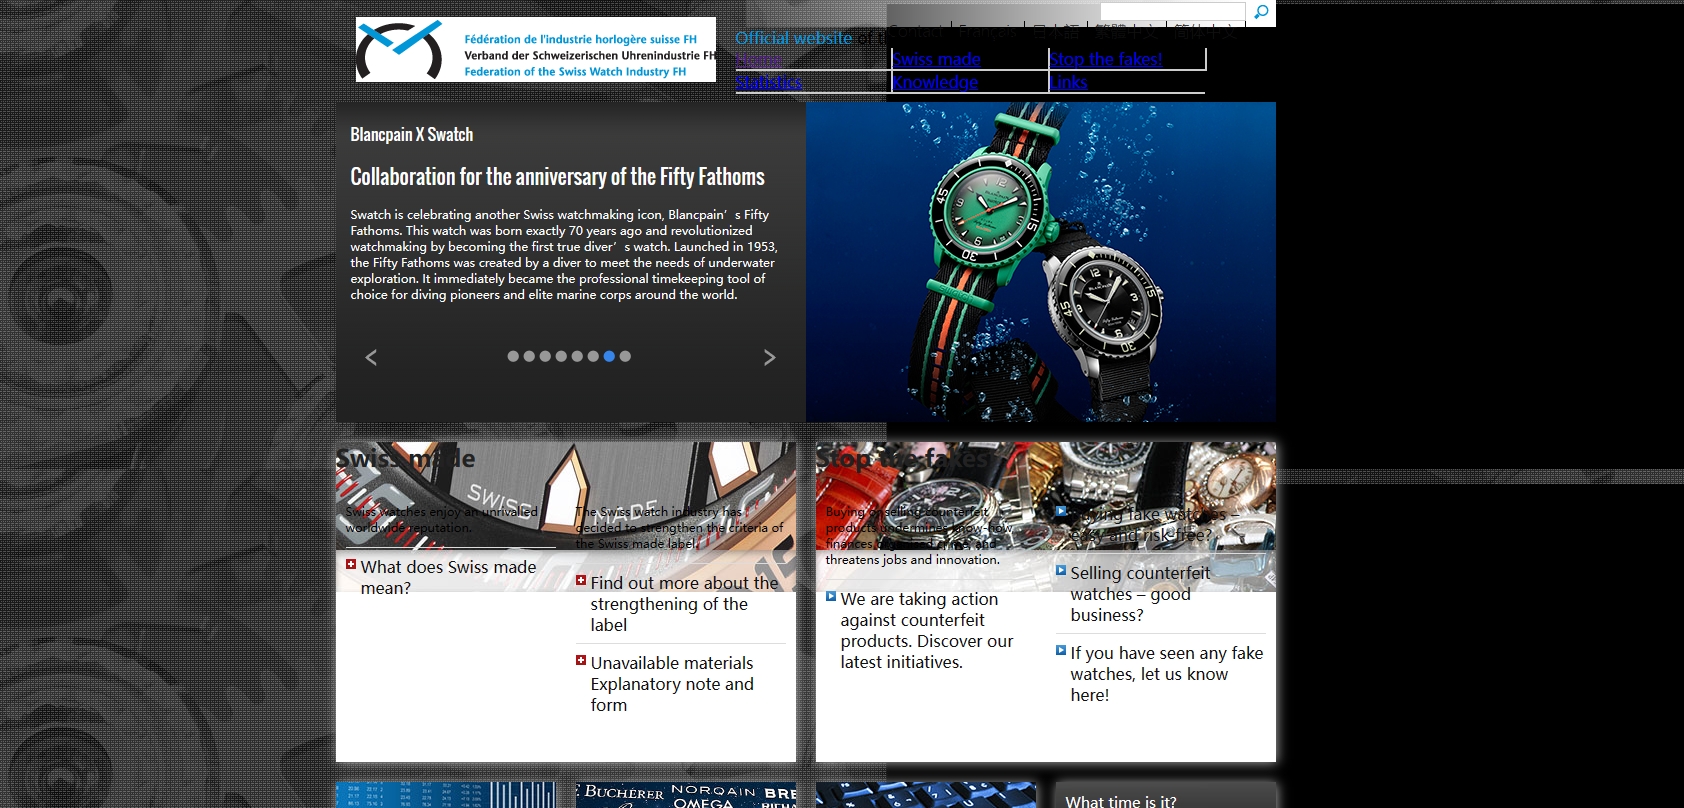Click the Blancpain X Swatch subtitle
Viewport: 1684px width, 808px height.
pyautogui.click(x=411, y=134)
